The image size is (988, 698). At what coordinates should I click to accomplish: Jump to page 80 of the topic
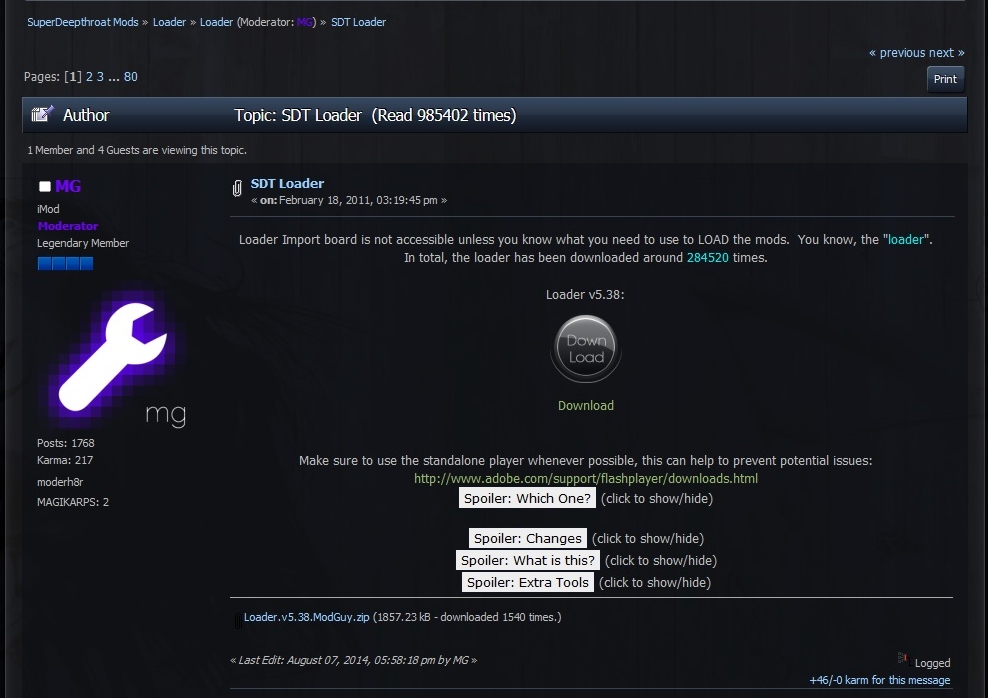click(x=131, y=77)
